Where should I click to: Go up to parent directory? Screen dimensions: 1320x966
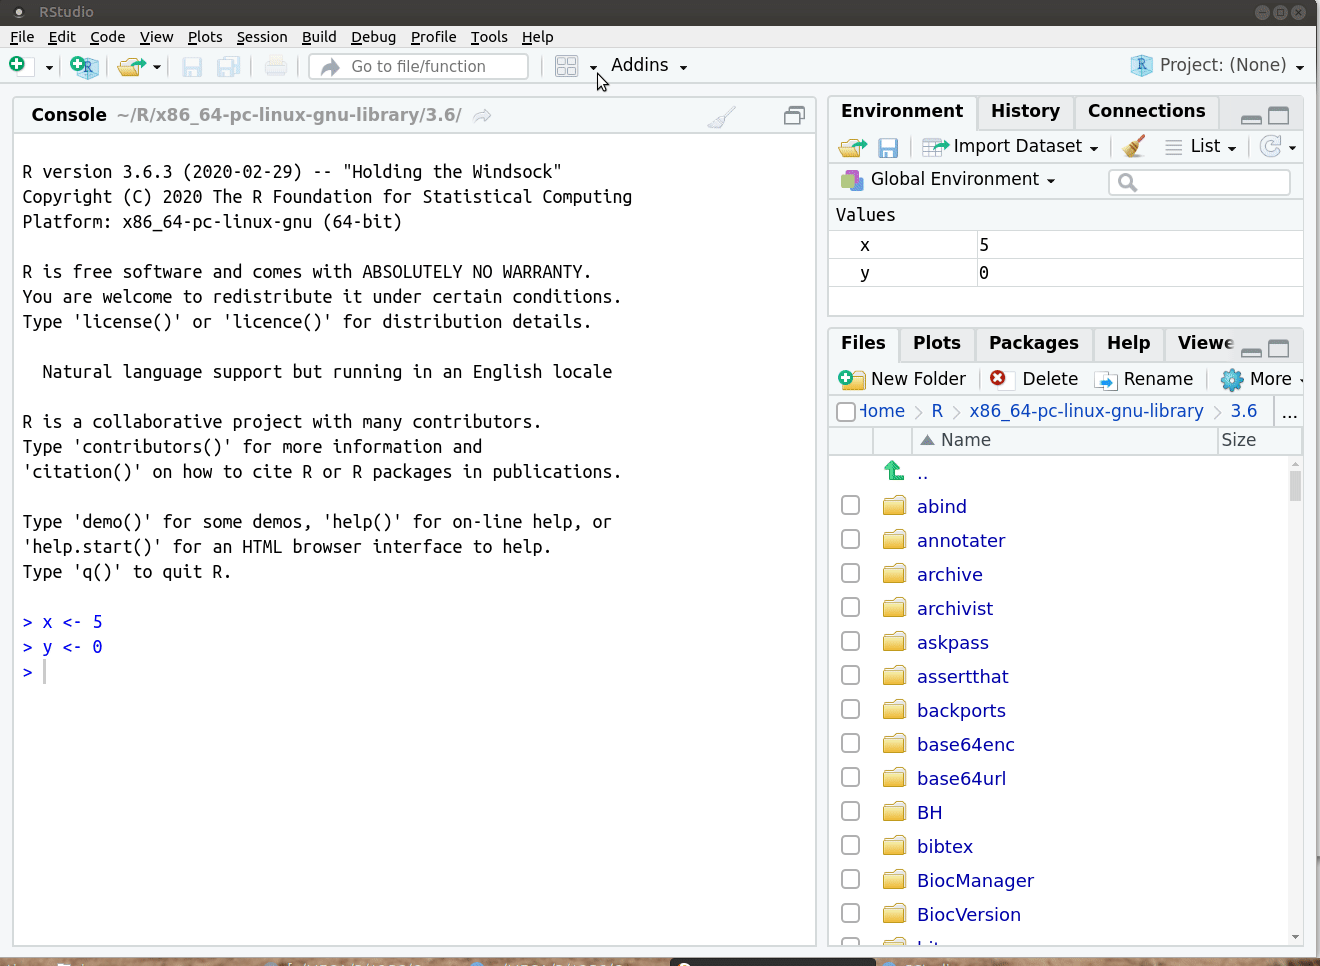tap(895, 471)
